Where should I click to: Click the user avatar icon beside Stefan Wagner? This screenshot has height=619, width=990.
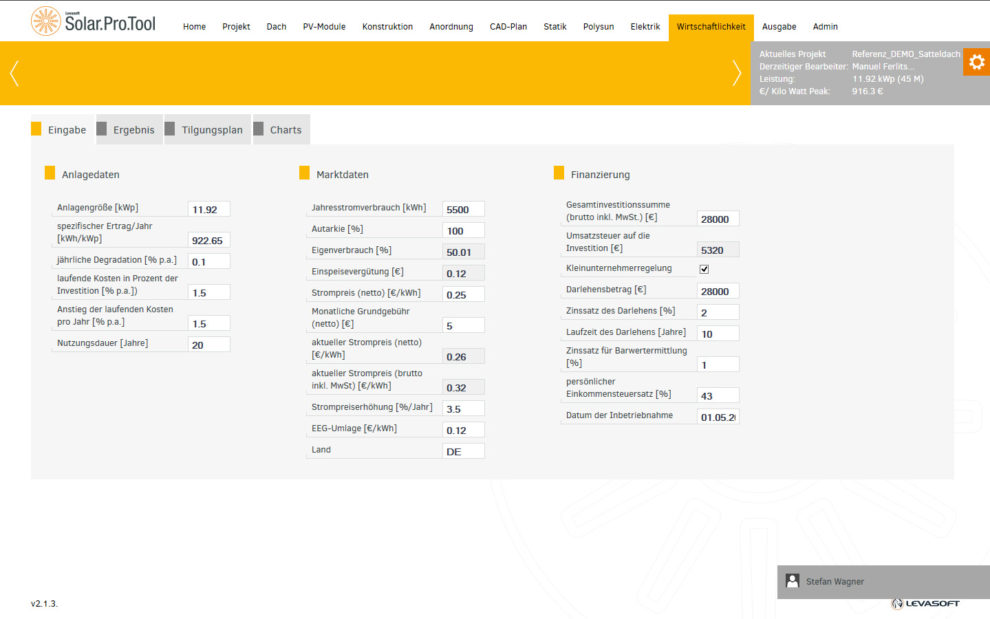pos(792,581)
